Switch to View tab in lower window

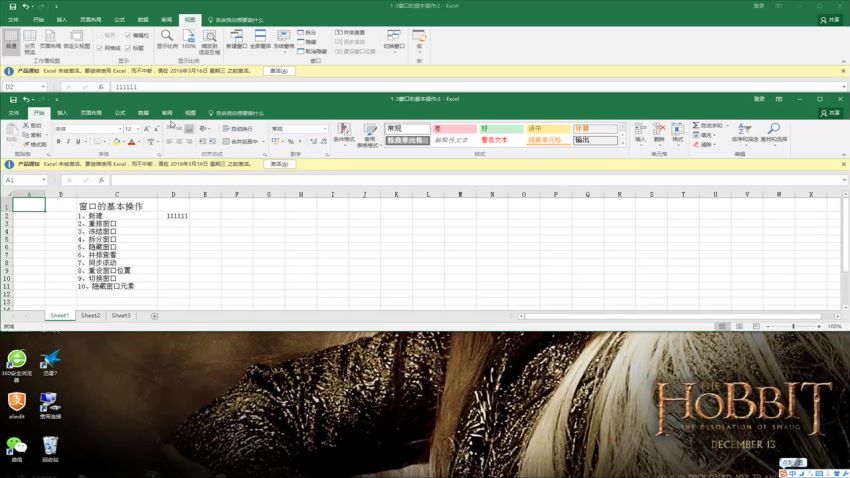(x=190, y=113)
